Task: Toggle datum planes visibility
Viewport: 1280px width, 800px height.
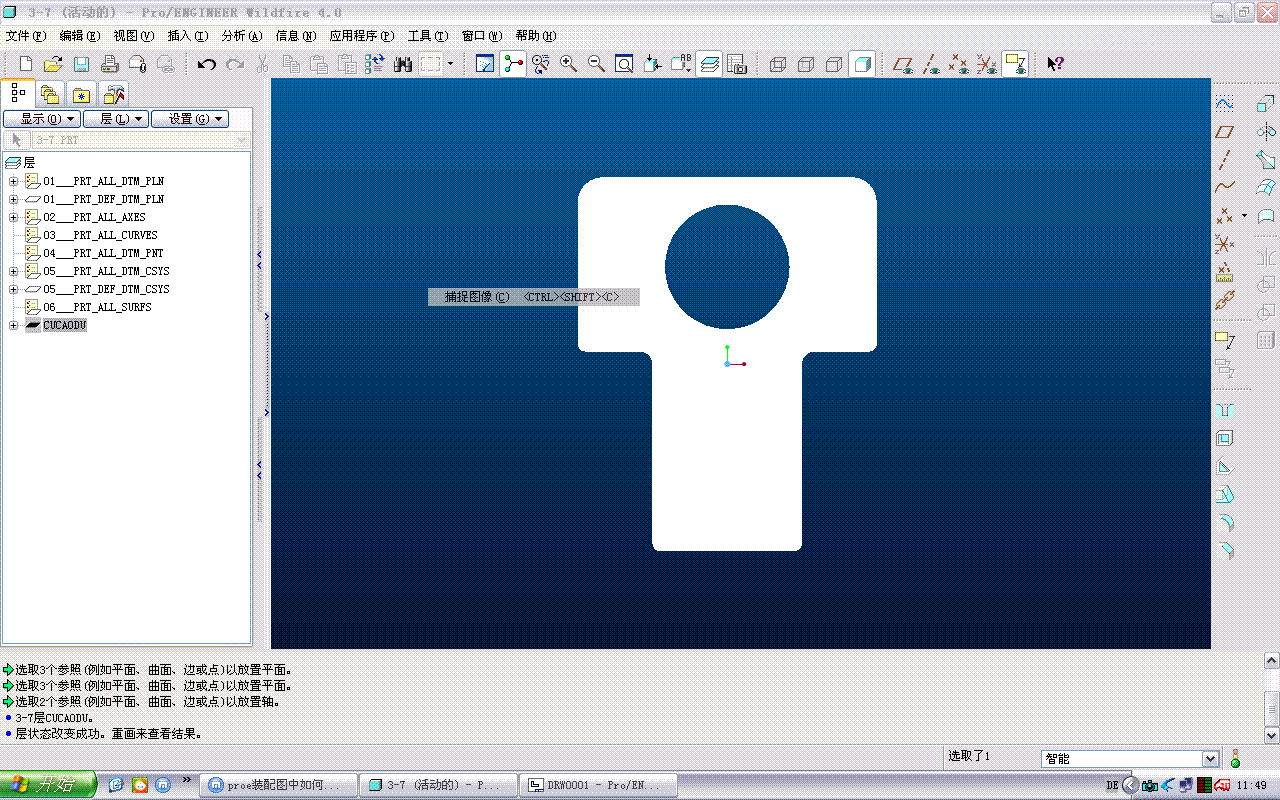Action: click(x=903, y=64)
